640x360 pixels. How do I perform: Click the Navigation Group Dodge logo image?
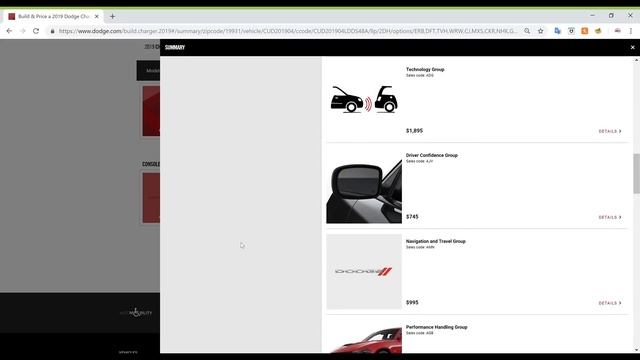(x=364, y=271)
